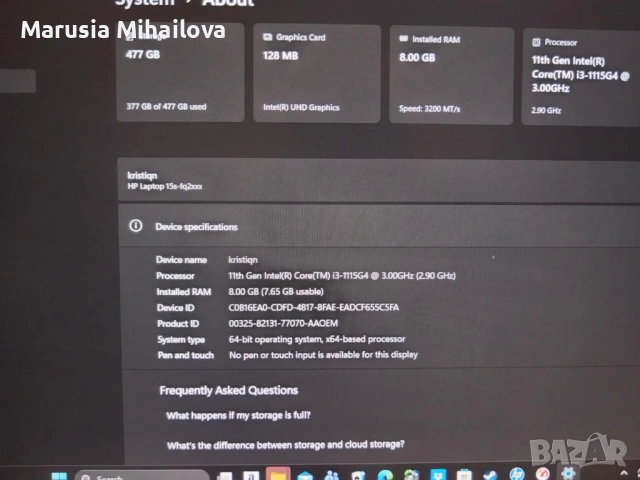Open Microsoft Store from the taskbar
Viewport: 640px width, 480px height.
coord(464,475)
